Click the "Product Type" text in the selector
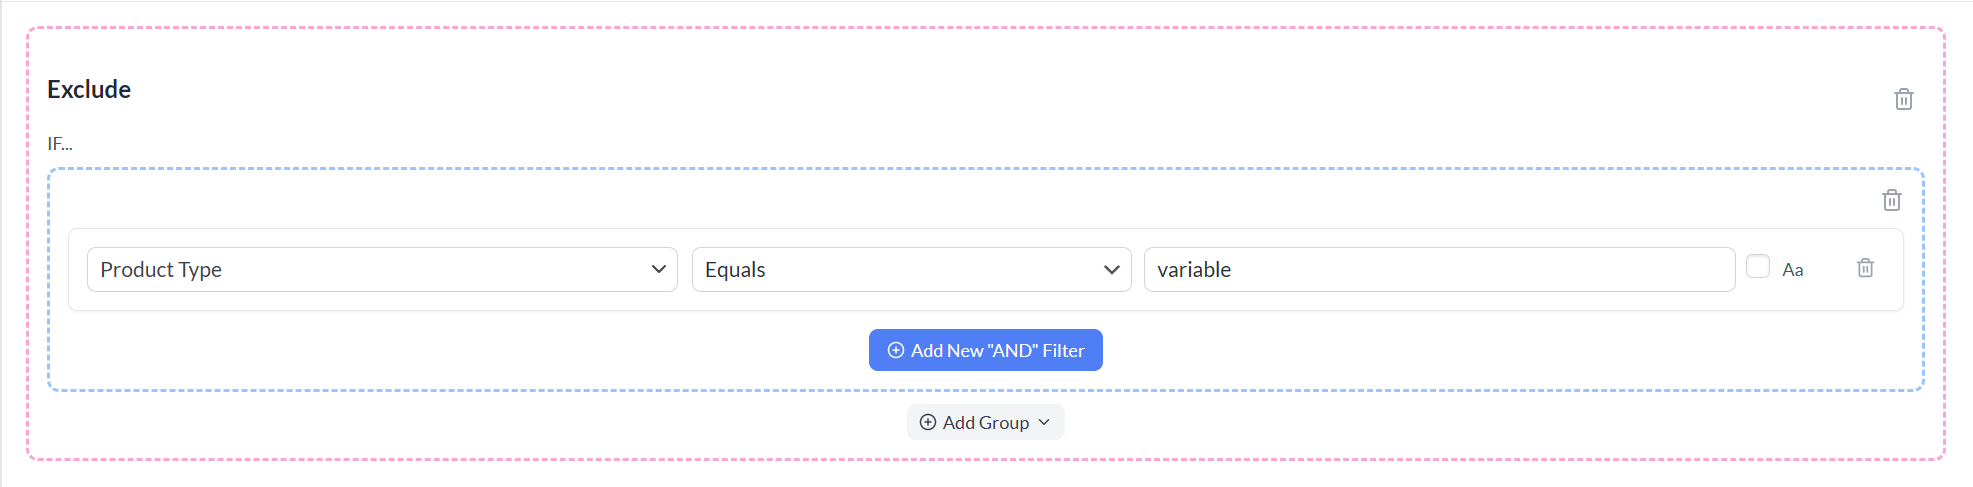The height and width of the screenshot is (487, 1973). point(161,270)
